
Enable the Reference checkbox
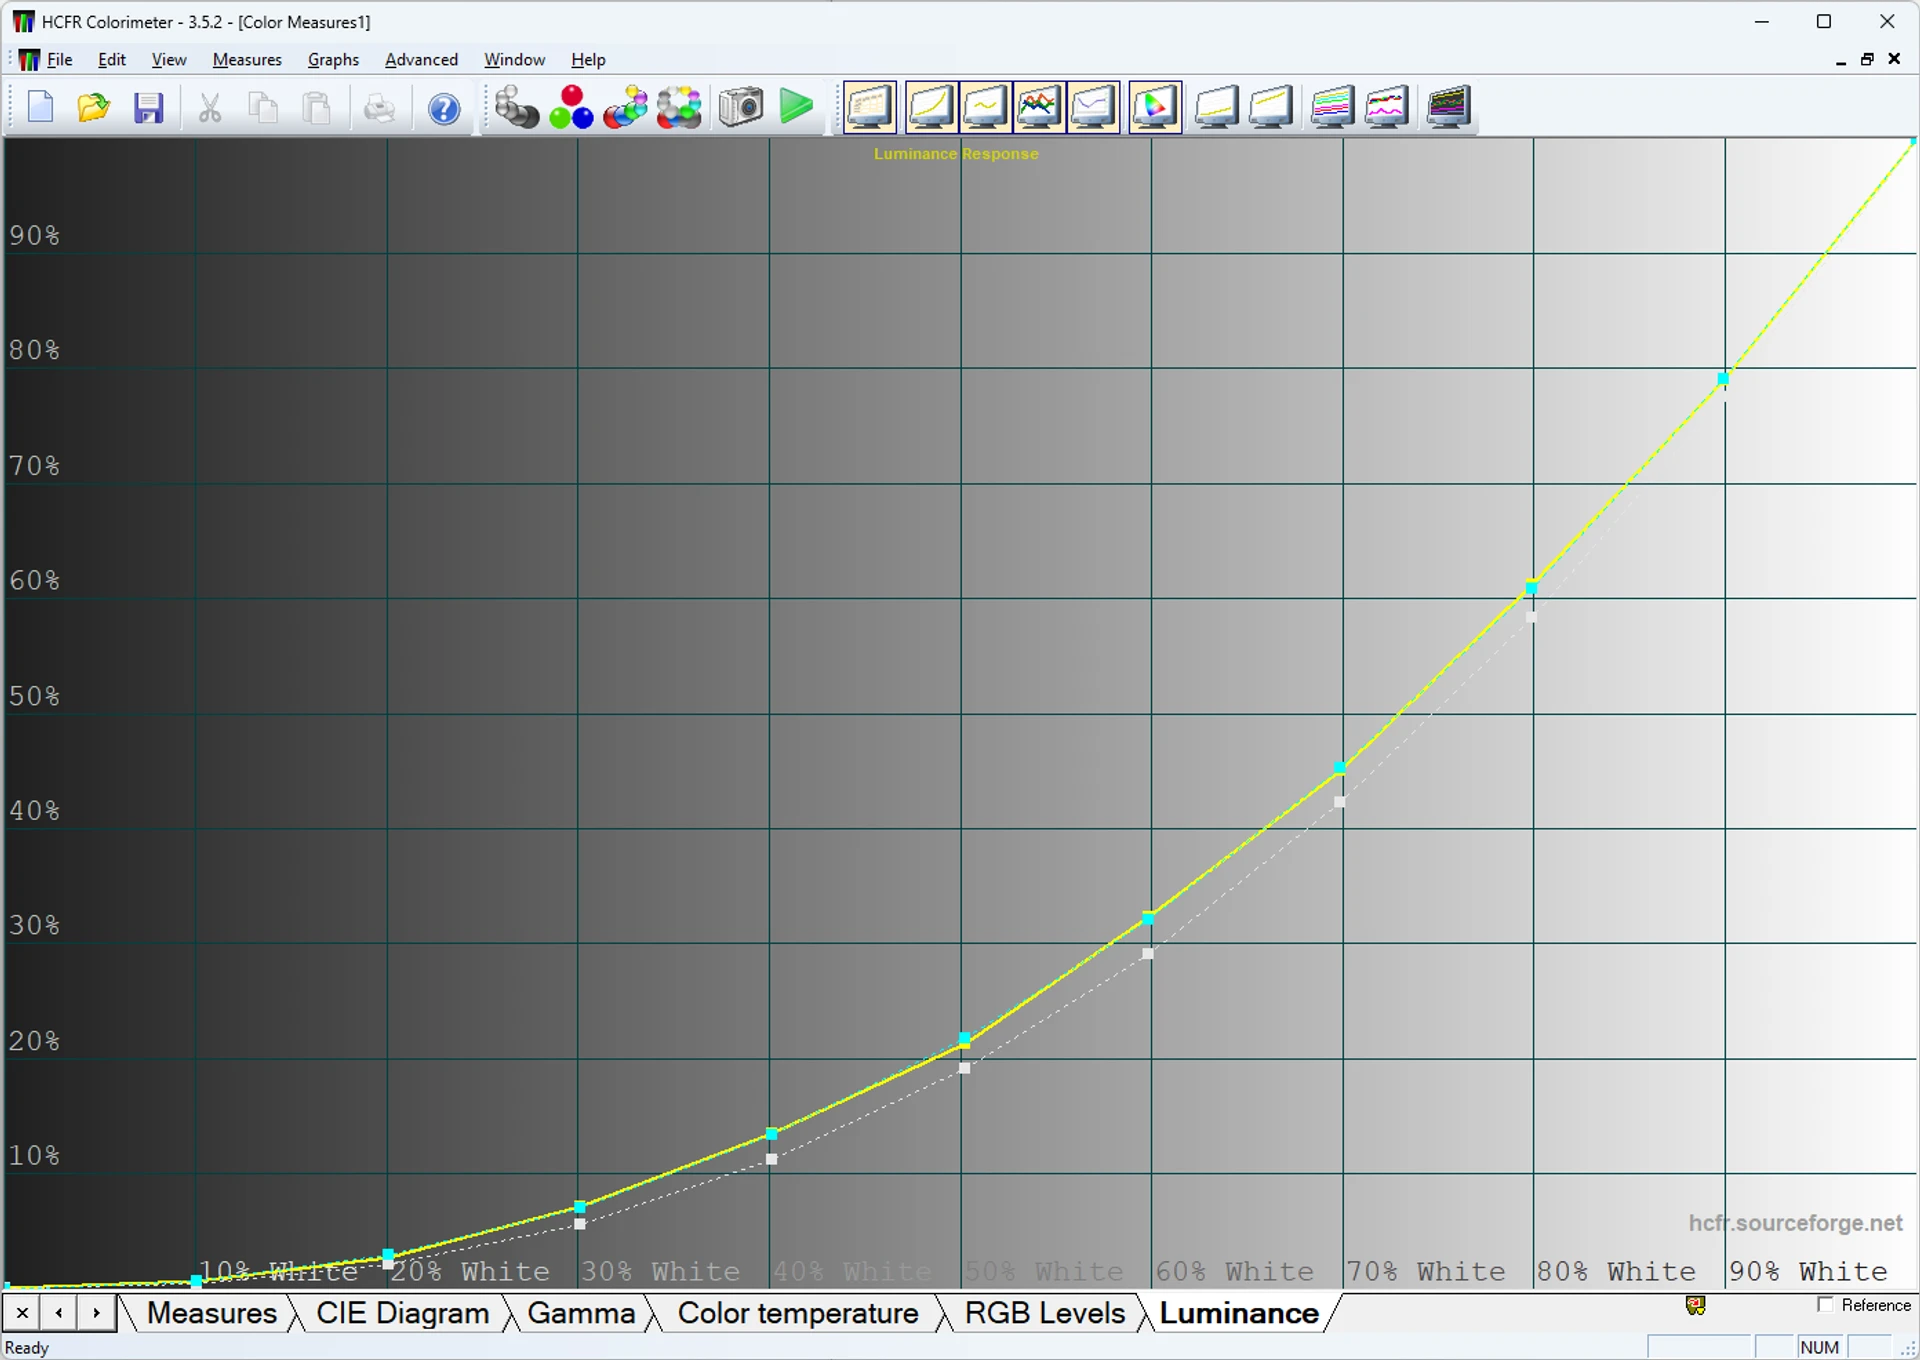pos(1825,1305)
